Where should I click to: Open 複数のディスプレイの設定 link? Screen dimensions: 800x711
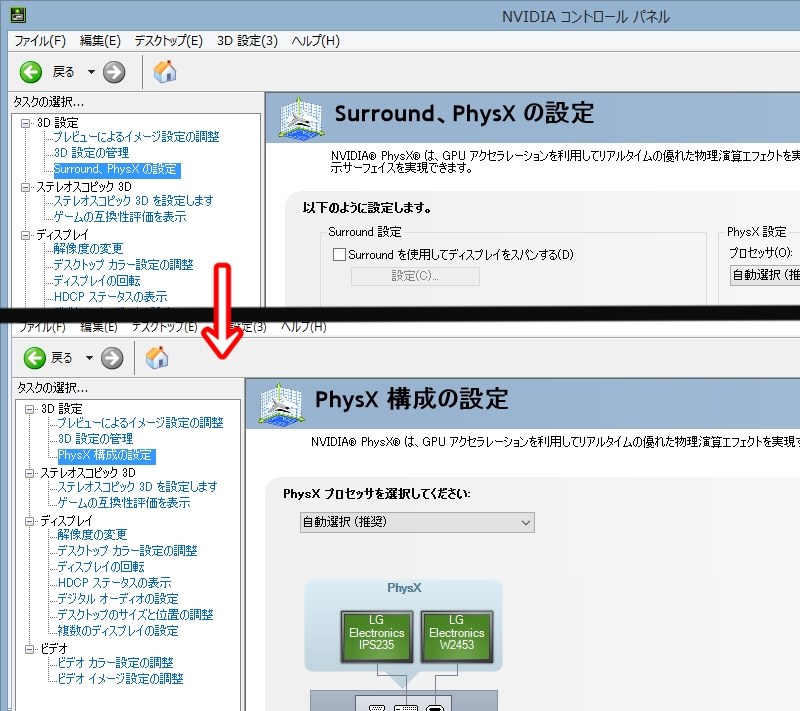point(118,631)
